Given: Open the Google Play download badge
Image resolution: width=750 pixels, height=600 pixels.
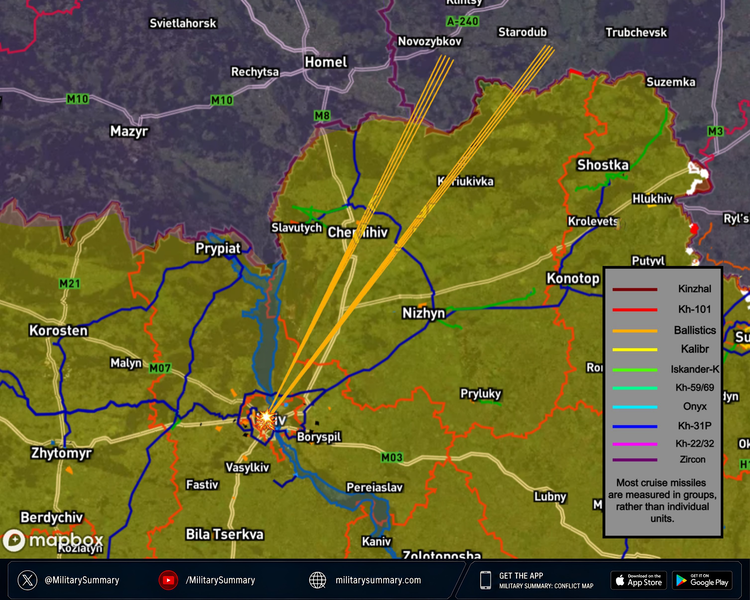Looking at the screenshot, I should point(702,580).
